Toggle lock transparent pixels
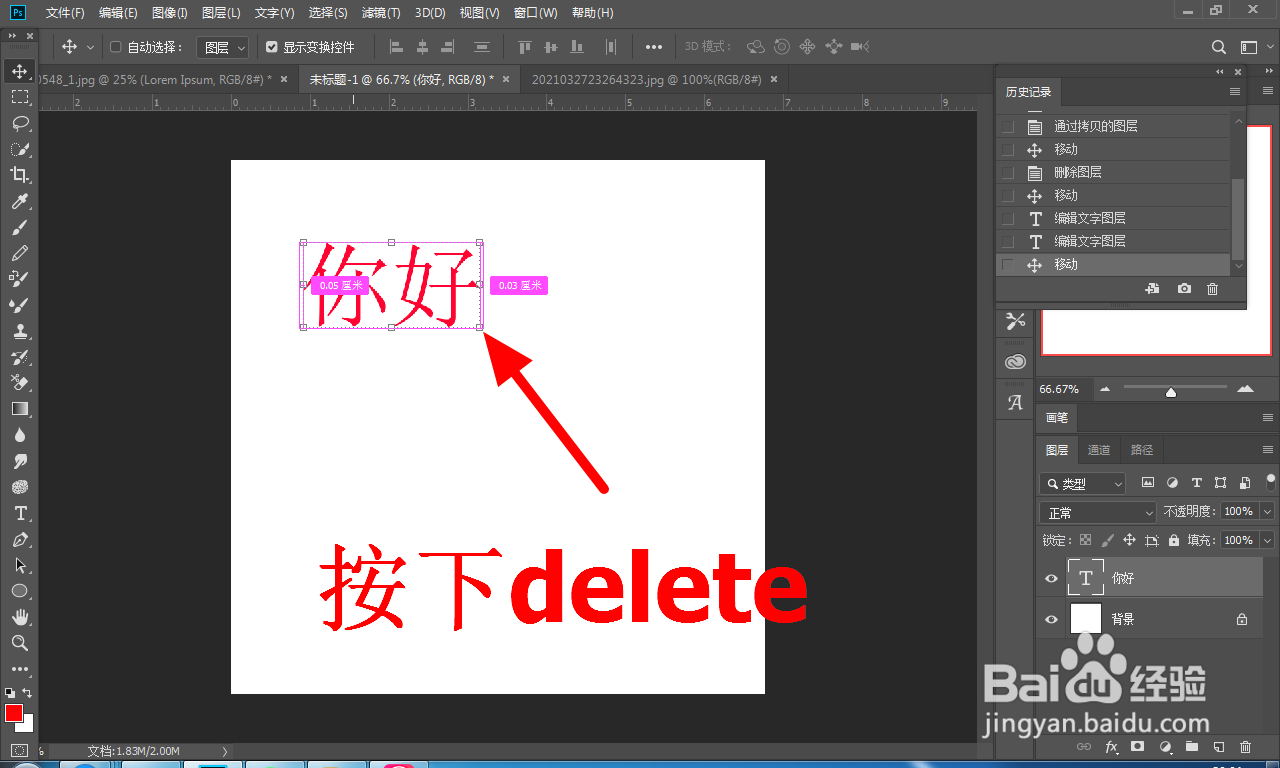Viewport: 1280px width, 768px height. tap(1085, 540)
